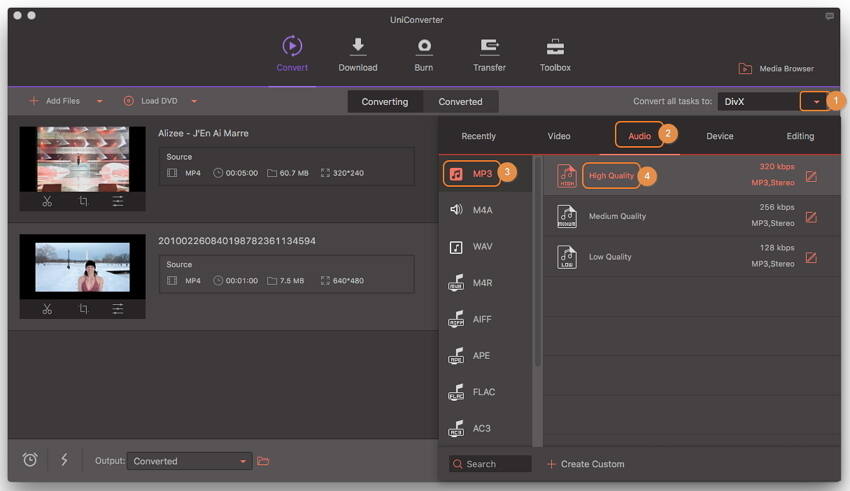Click the DivX format field
This screenshot has height=491, width=850.
tap(759, 101)
